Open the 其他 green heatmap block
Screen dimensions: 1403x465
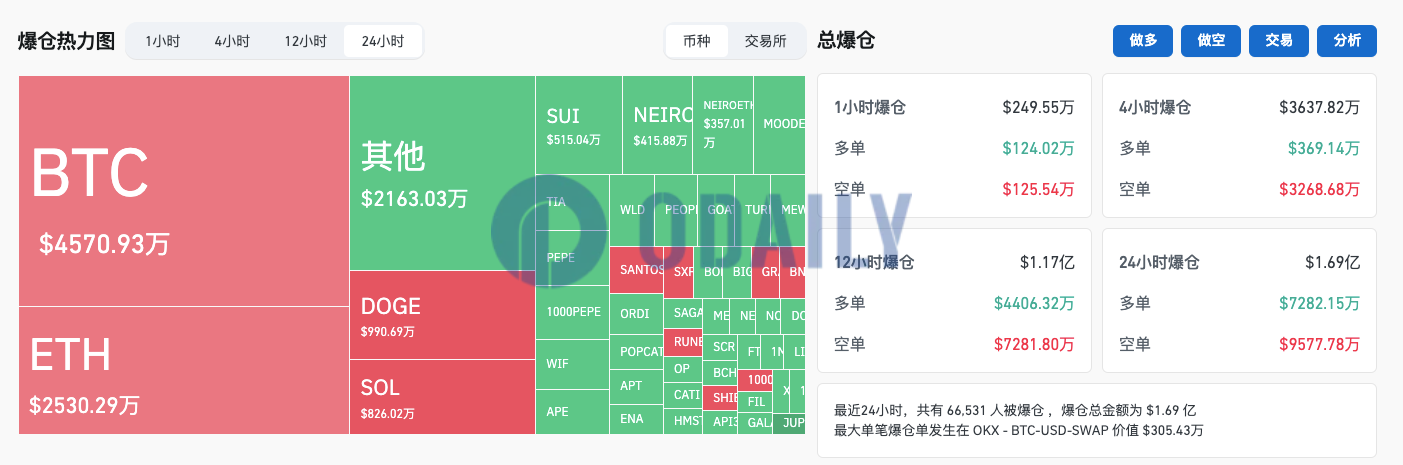[x=441, y=173]
